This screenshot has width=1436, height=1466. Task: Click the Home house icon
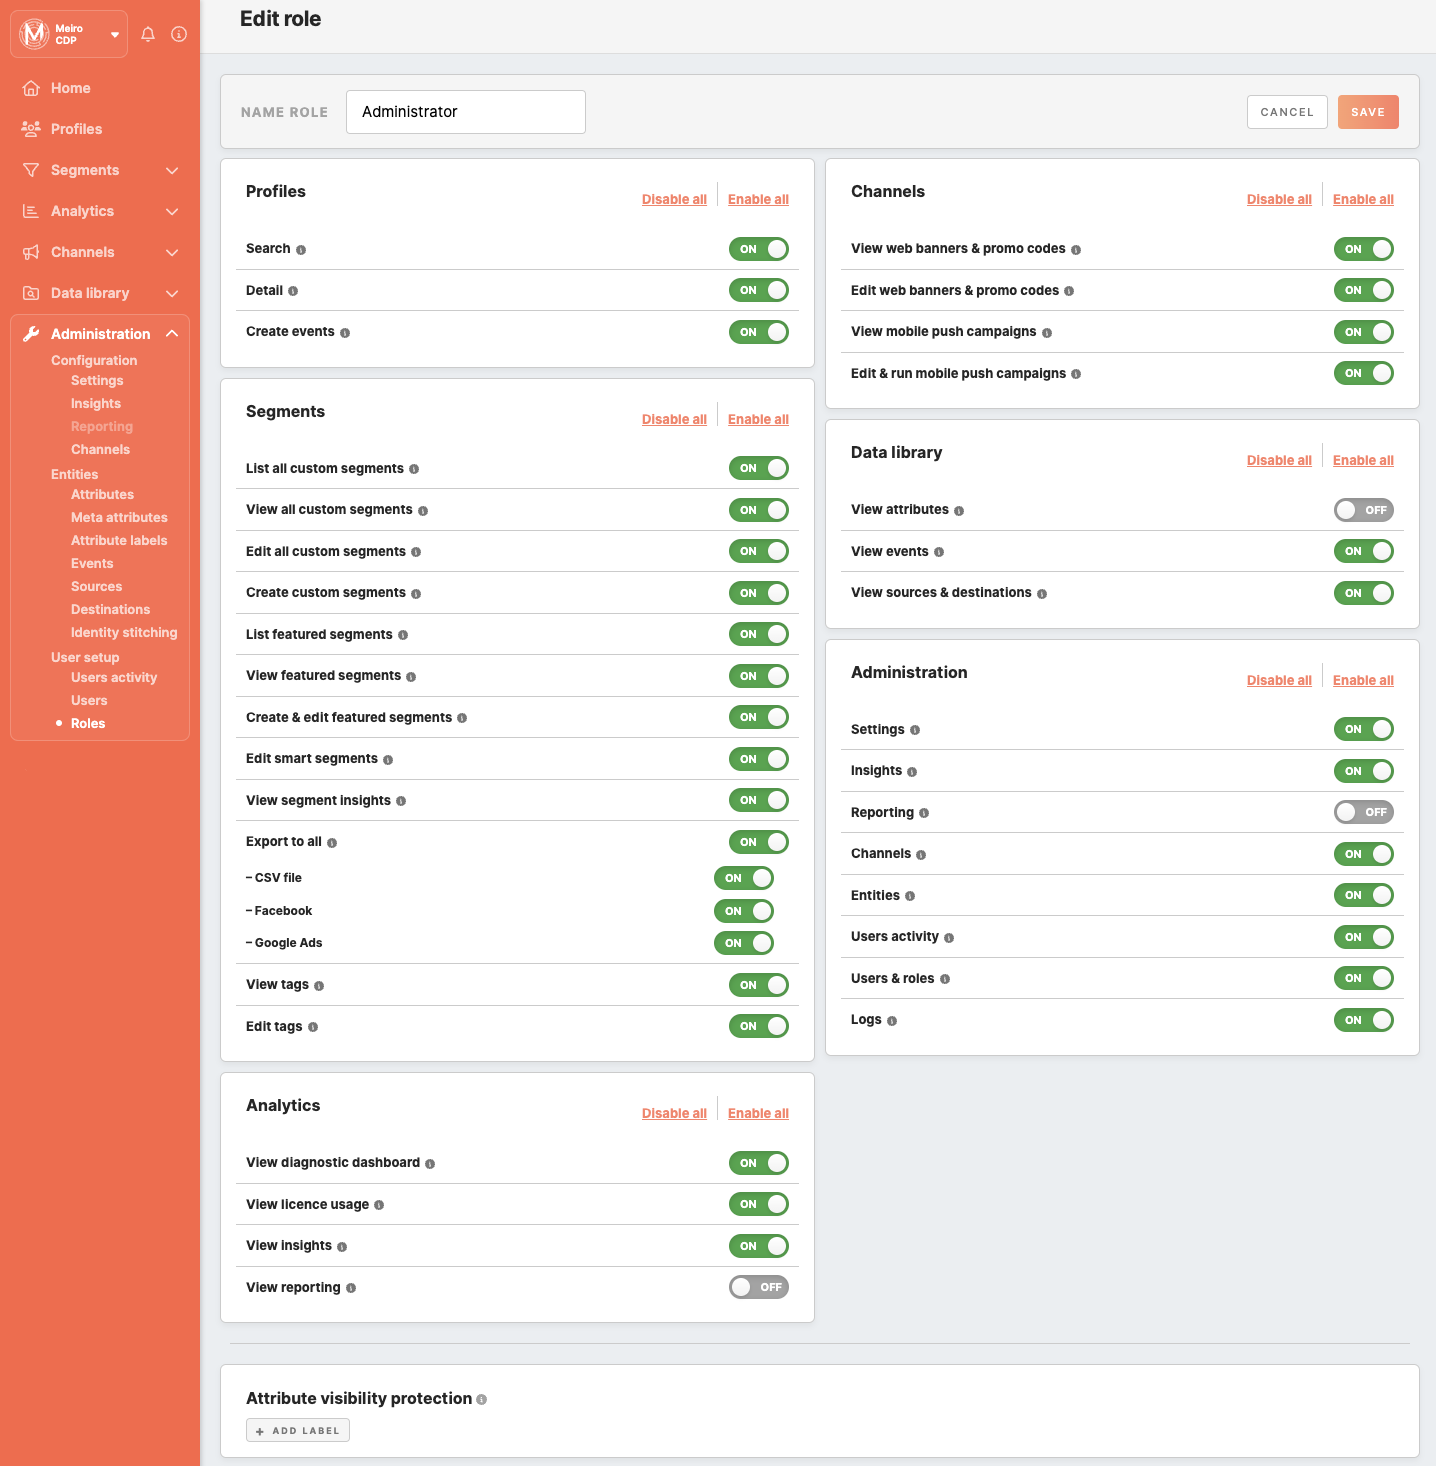pyautogui.click(x=31, y=88)
